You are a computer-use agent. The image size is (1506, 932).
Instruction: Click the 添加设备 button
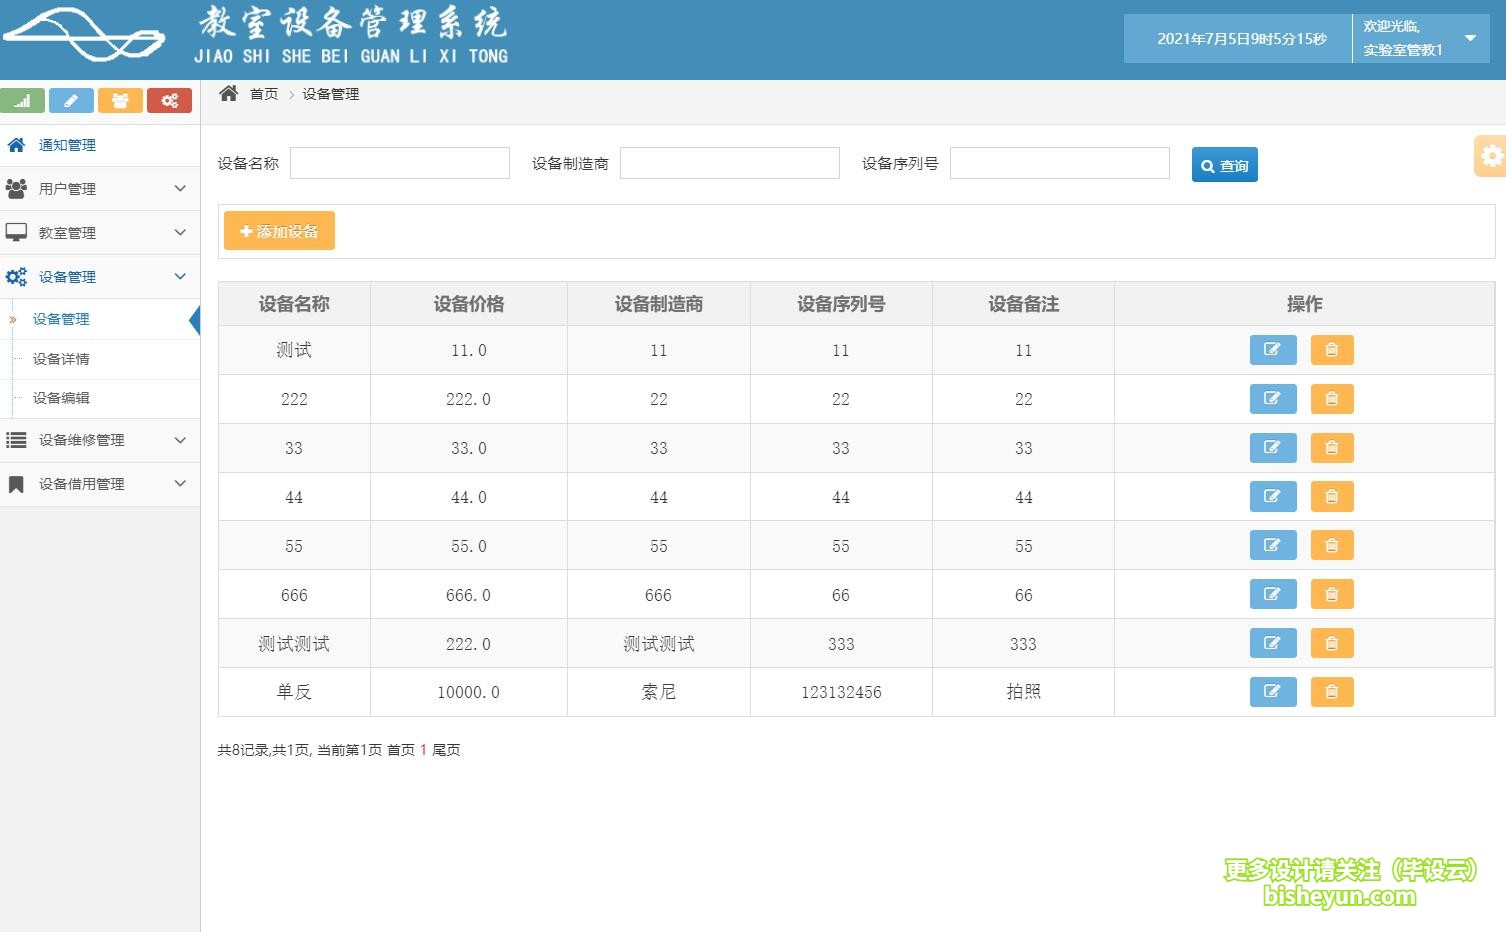pyautogui.click(x=279, y=230)
